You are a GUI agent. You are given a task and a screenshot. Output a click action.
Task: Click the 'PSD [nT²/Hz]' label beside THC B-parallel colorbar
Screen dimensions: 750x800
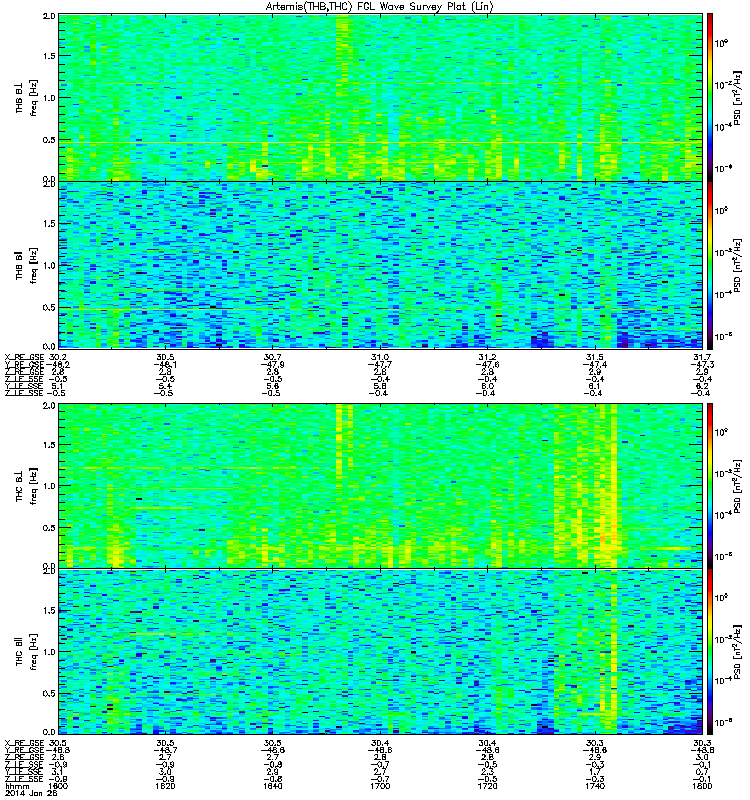pyautogui.click(x=737, y=652)
